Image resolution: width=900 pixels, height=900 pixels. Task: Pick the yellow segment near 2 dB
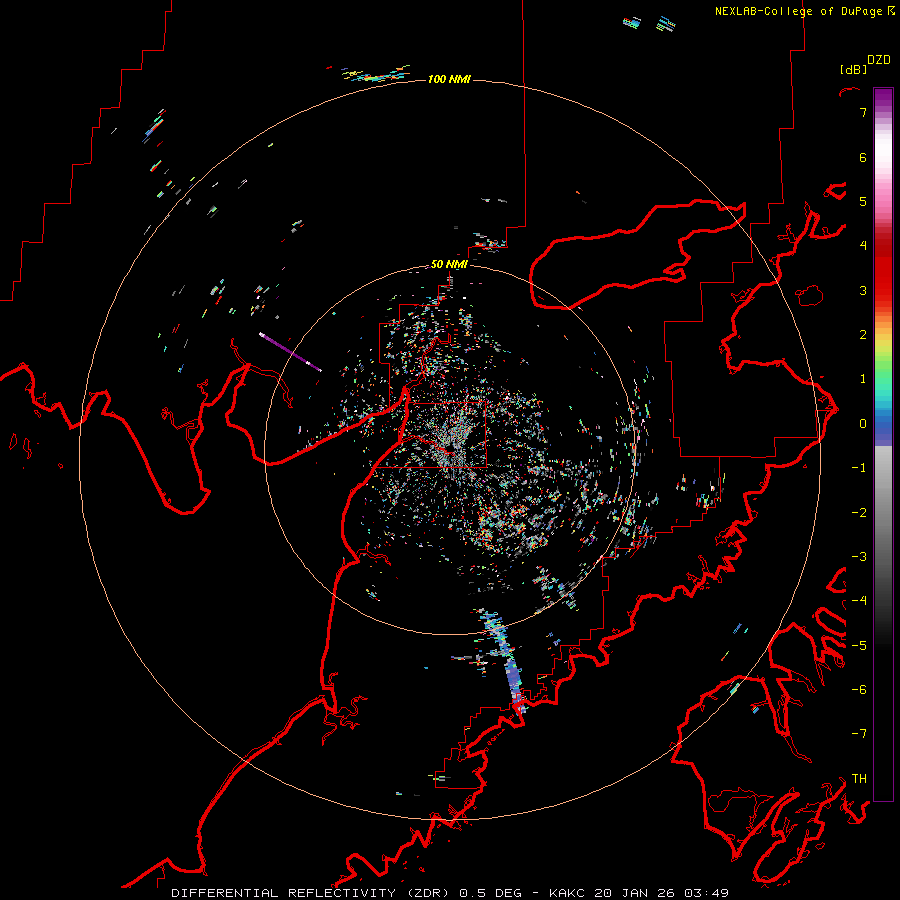(883, 340)
